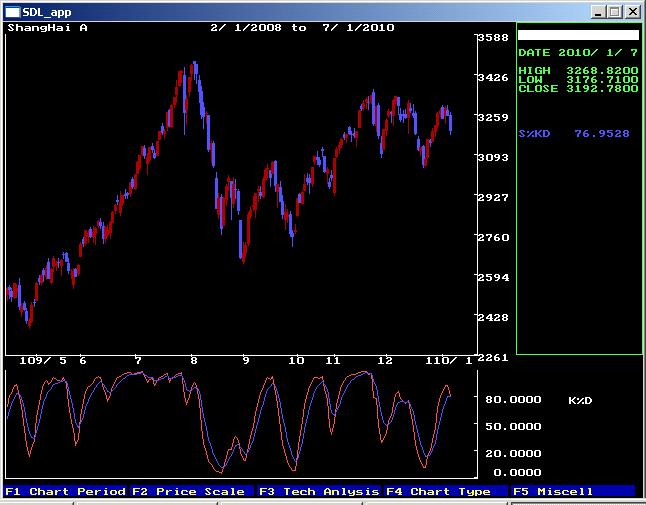Click the 110/ 1 time axis label
This screenshot has height=505, width=646.
coord(449,361)
